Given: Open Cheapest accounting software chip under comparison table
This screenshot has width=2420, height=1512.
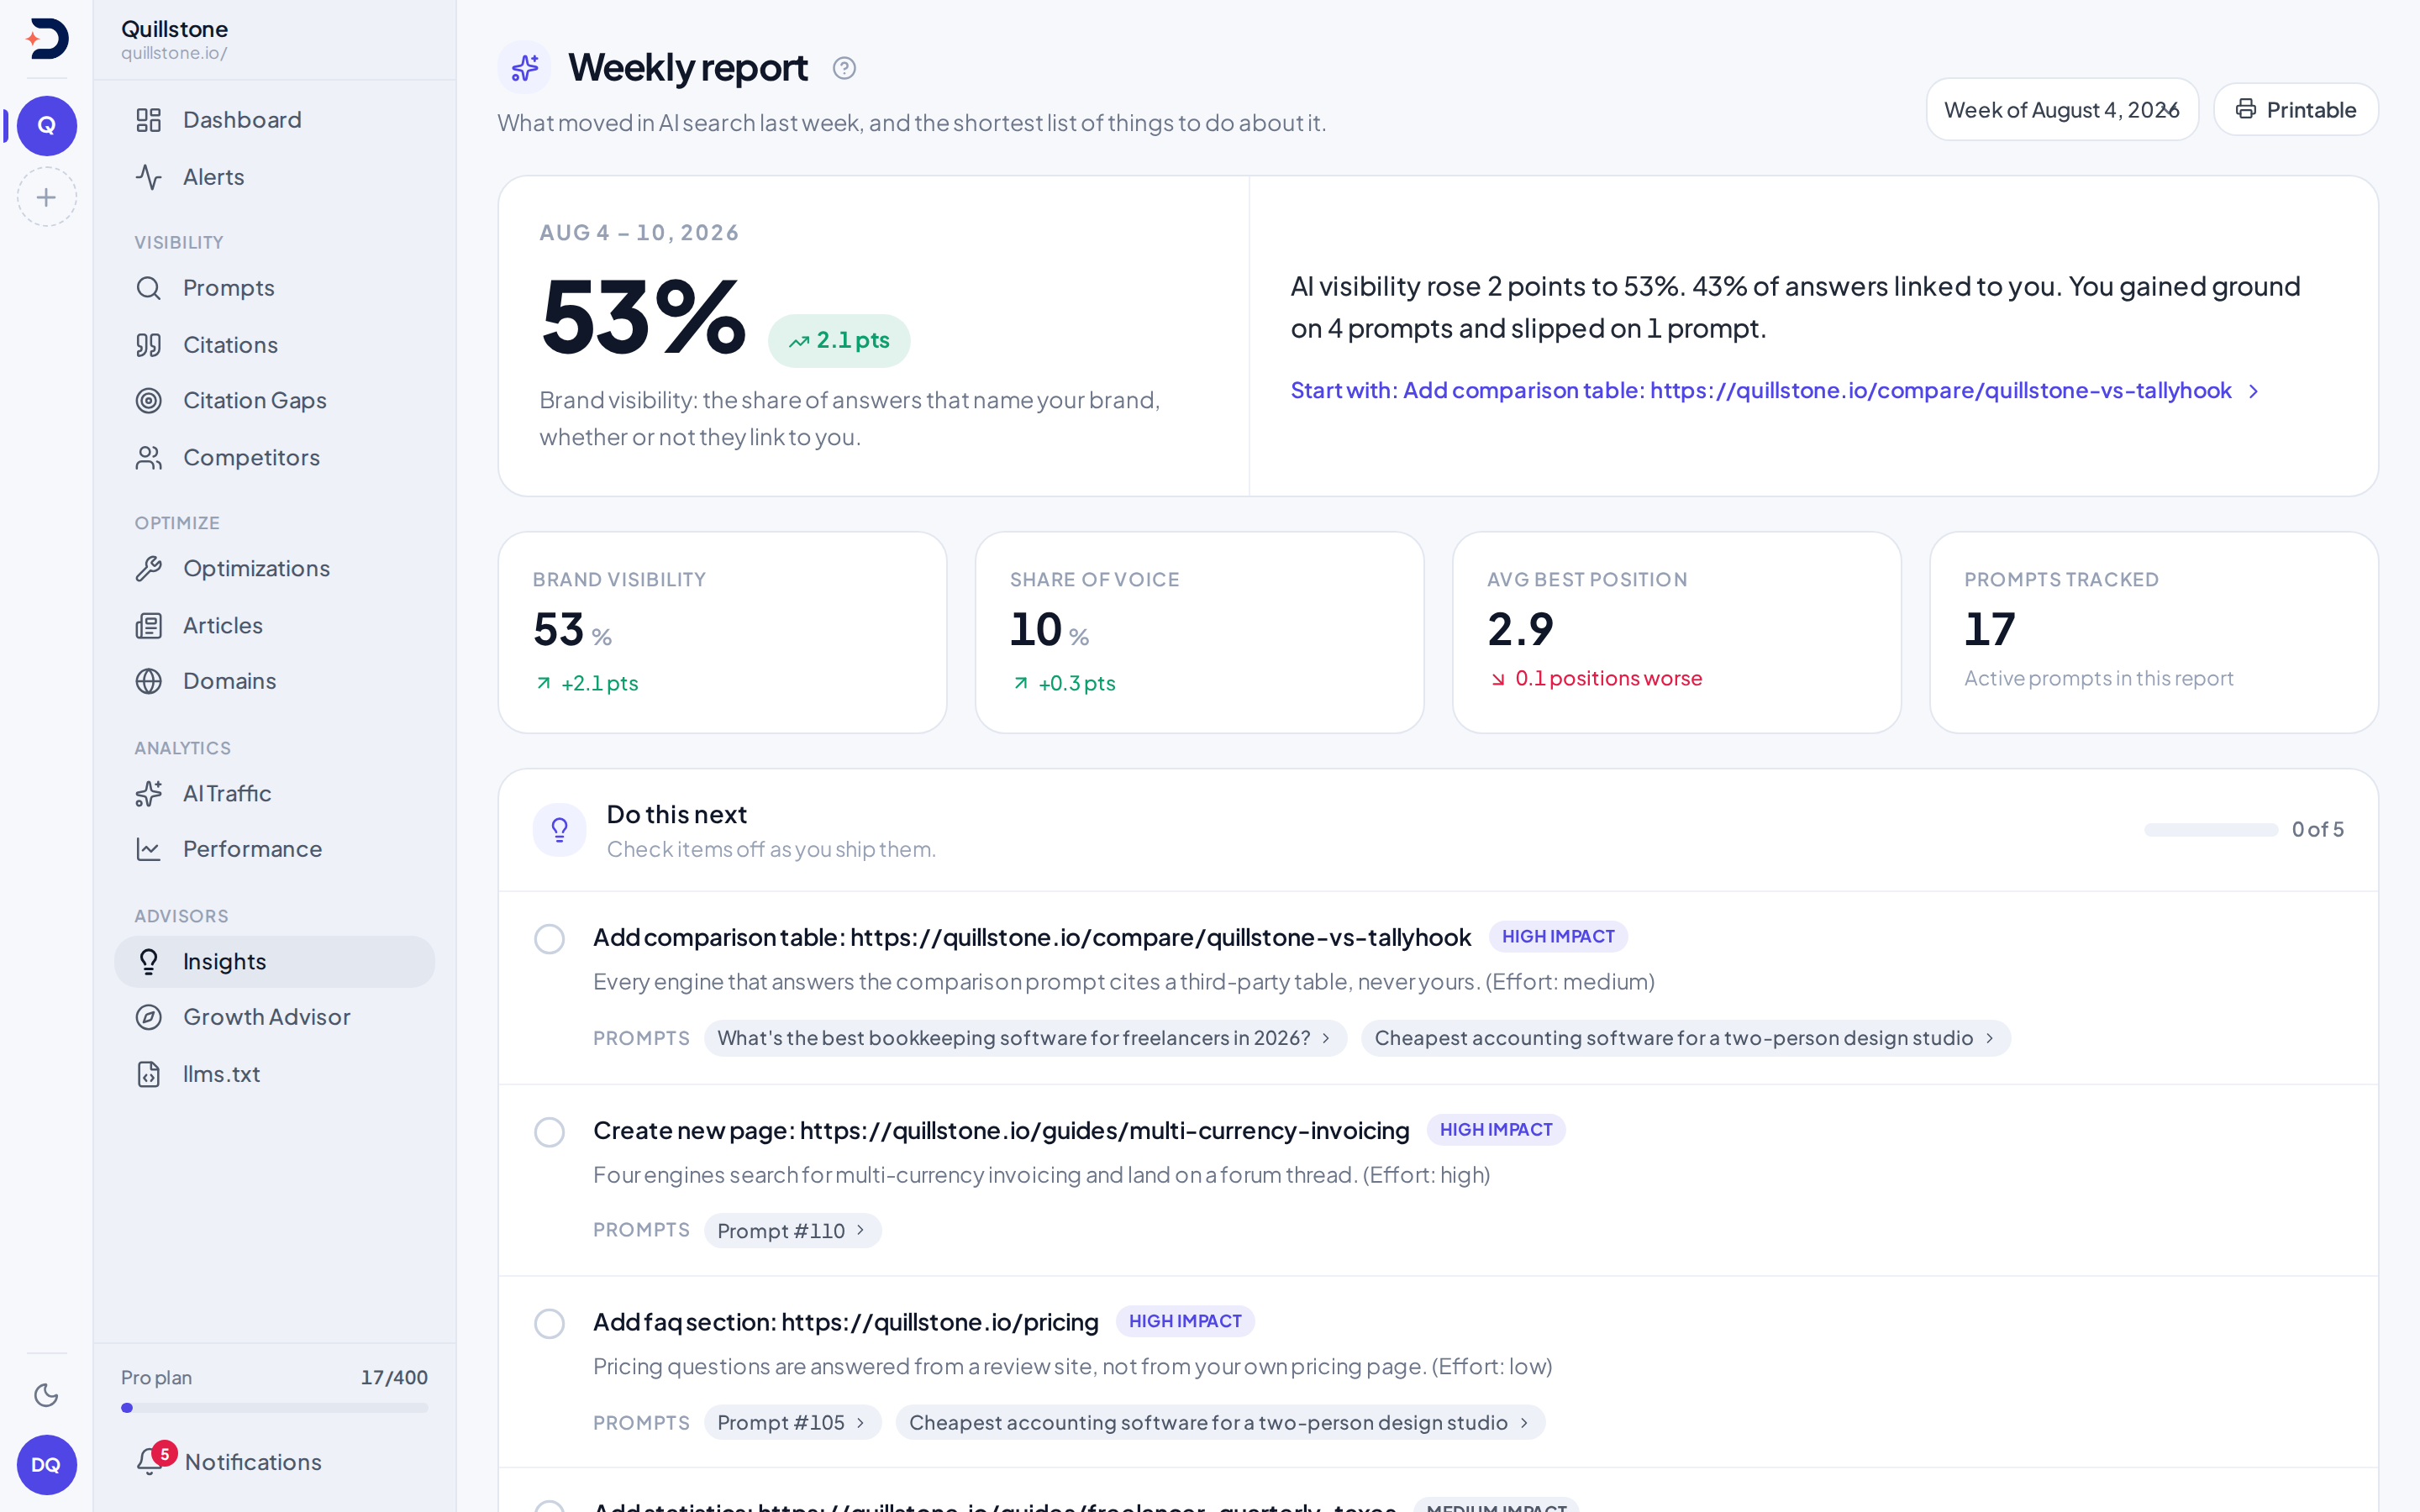Looking at the screenshot, I should [1685, 1038].
